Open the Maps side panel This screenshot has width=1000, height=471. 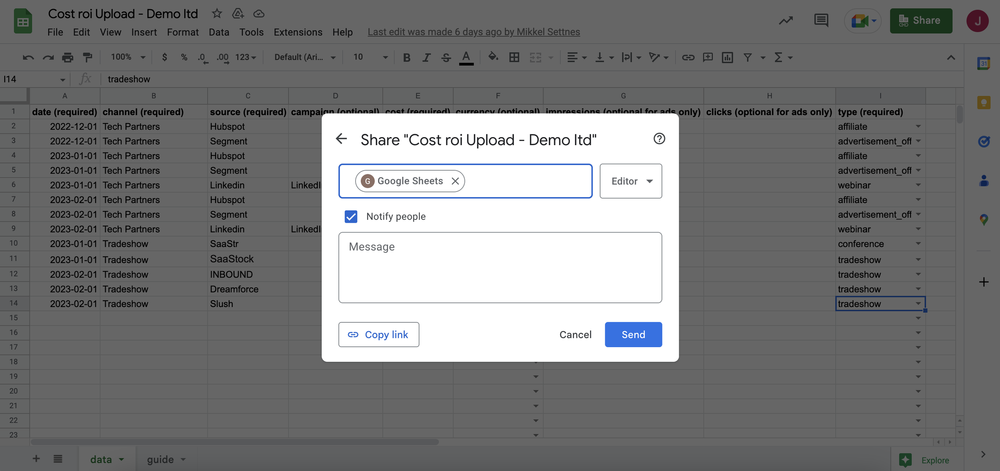pos(983,219)
